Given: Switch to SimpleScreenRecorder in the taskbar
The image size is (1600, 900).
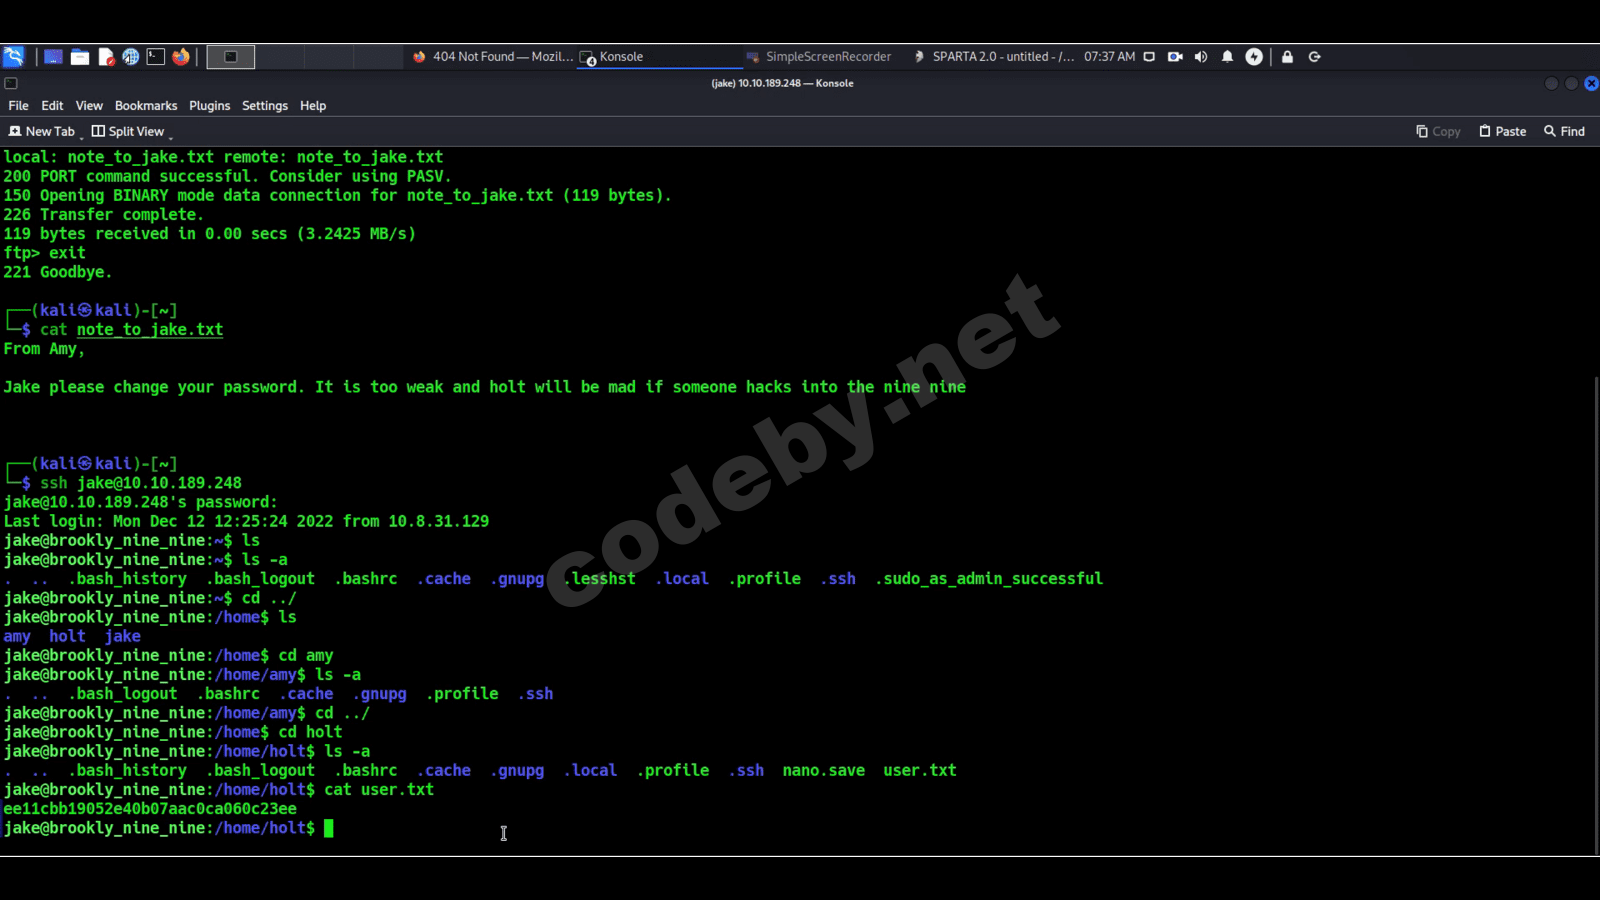Looking at the screenshot, I should [x=819, y=57].
